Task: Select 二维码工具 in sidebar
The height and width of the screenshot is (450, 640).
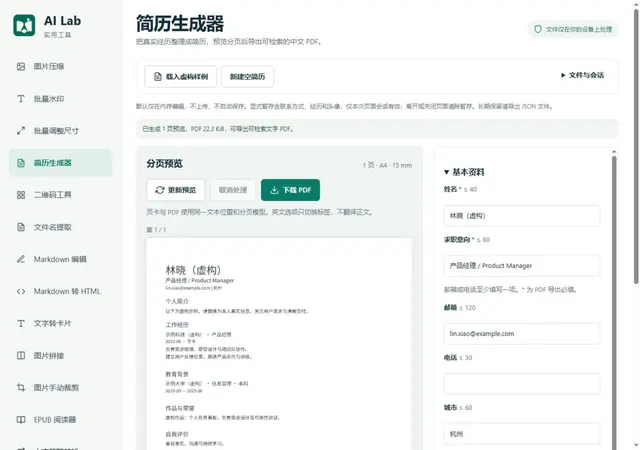Action: [60, 195]
